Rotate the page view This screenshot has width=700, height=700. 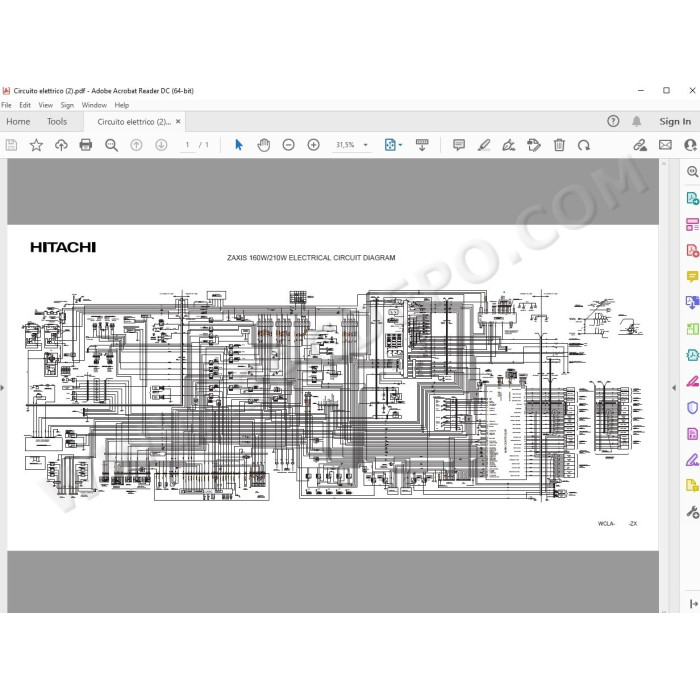584,145
